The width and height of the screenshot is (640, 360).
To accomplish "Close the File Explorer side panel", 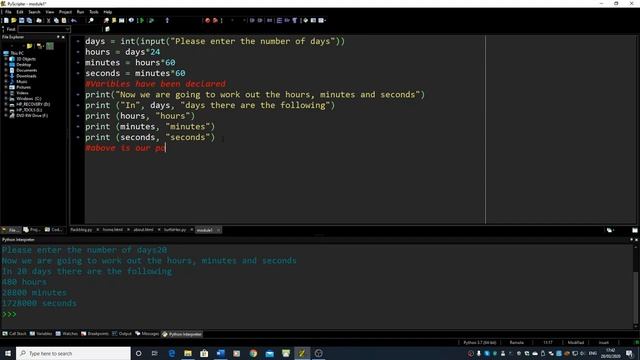I will click(63, 37).
